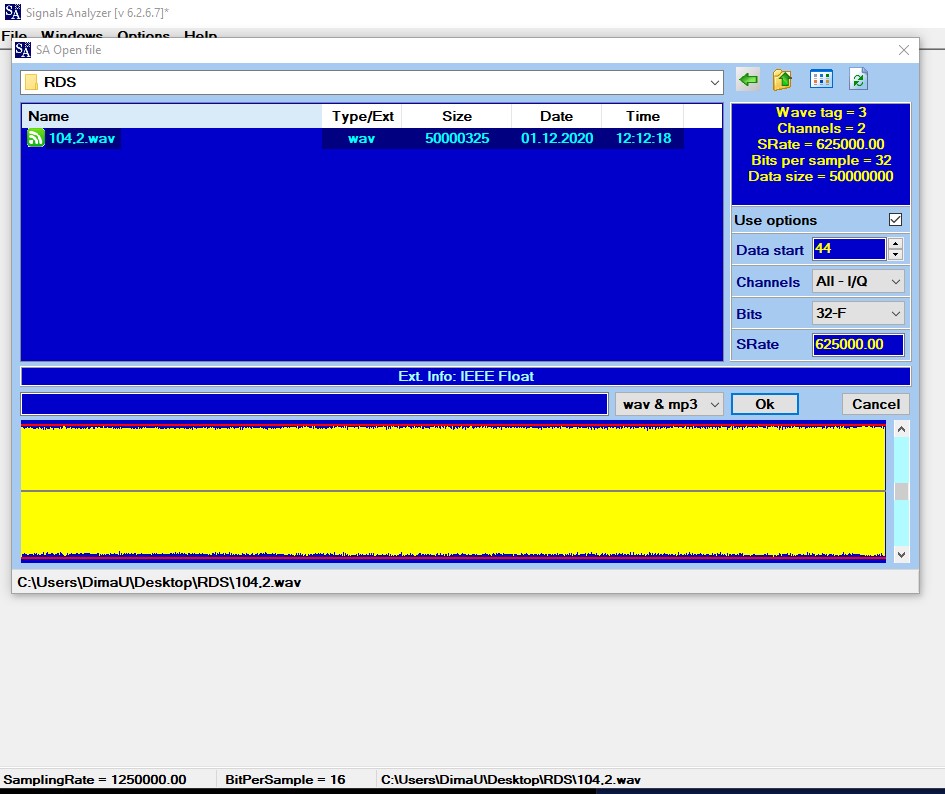Change the file list view mode icon
Viewport: 945px width, 794px height.
pos(821,80)
